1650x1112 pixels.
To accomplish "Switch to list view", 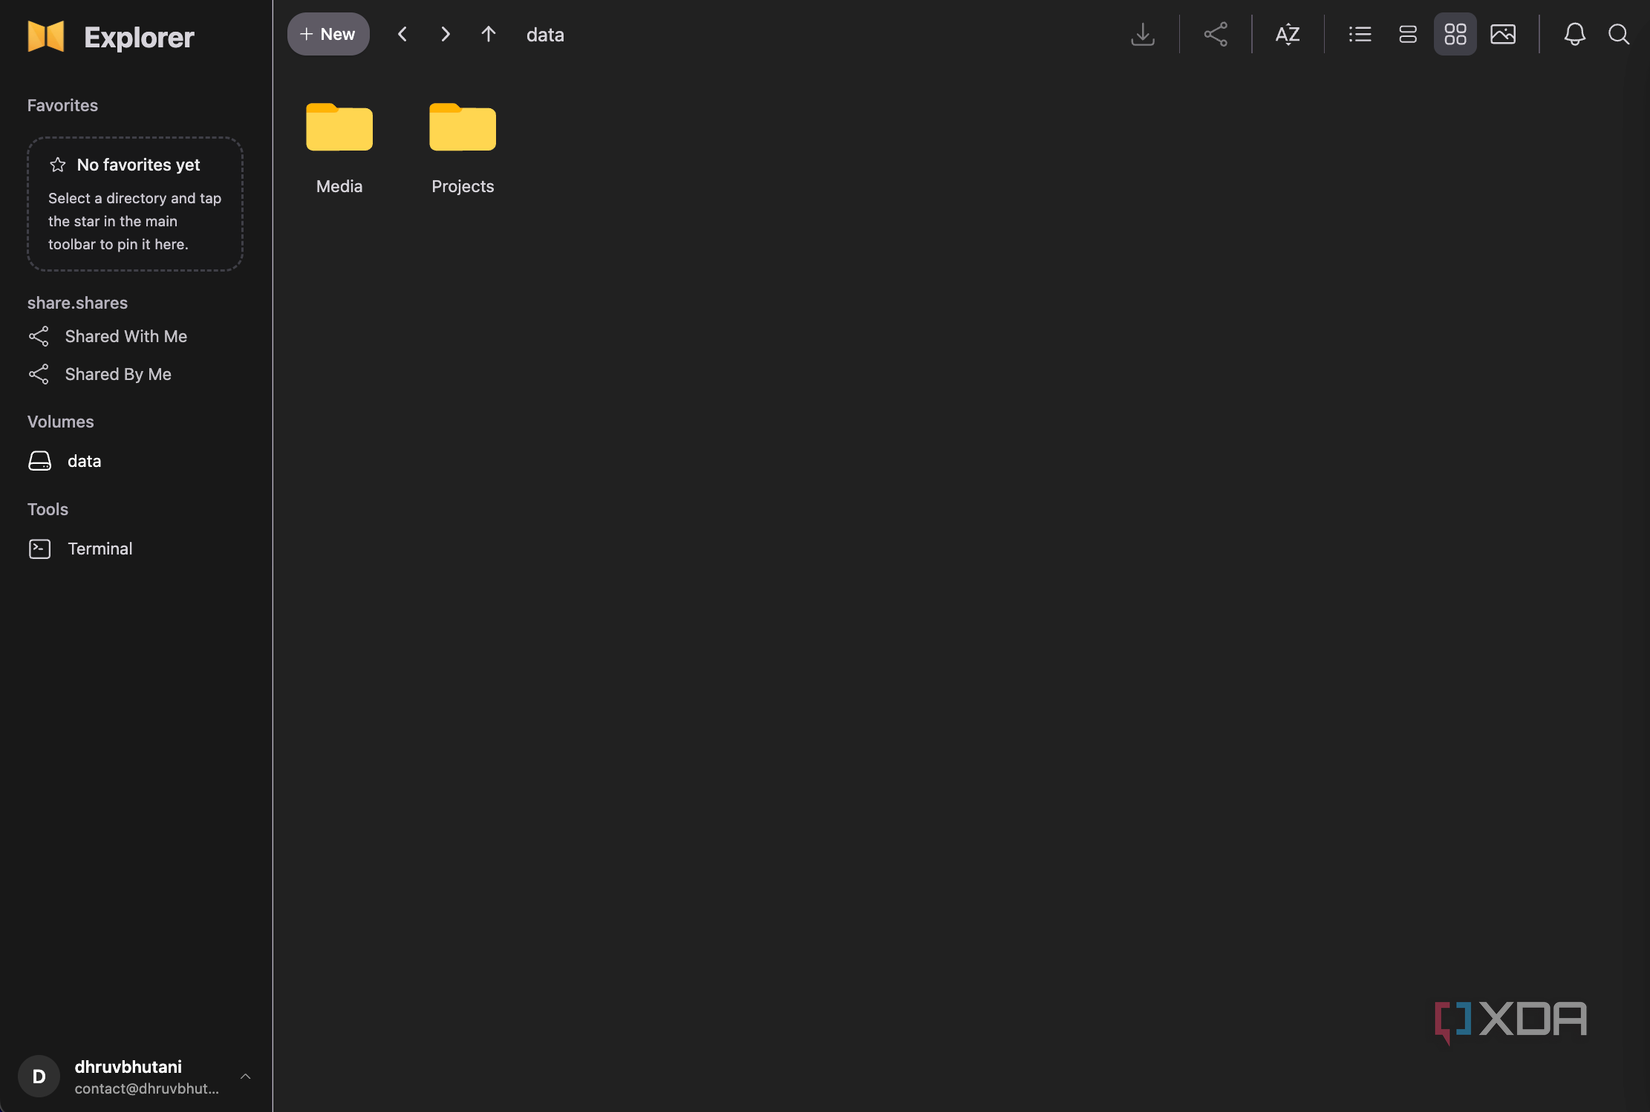I will click(x=1360, y=33).
